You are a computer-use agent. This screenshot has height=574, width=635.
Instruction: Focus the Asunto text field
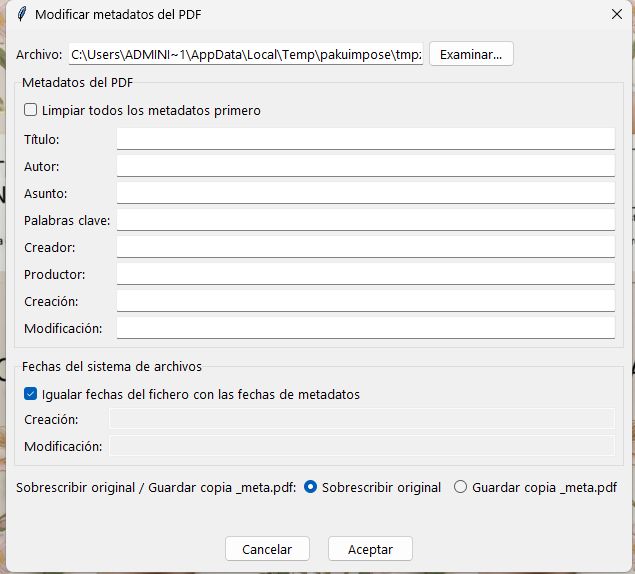pyautogui.click(x=366, y=193)
